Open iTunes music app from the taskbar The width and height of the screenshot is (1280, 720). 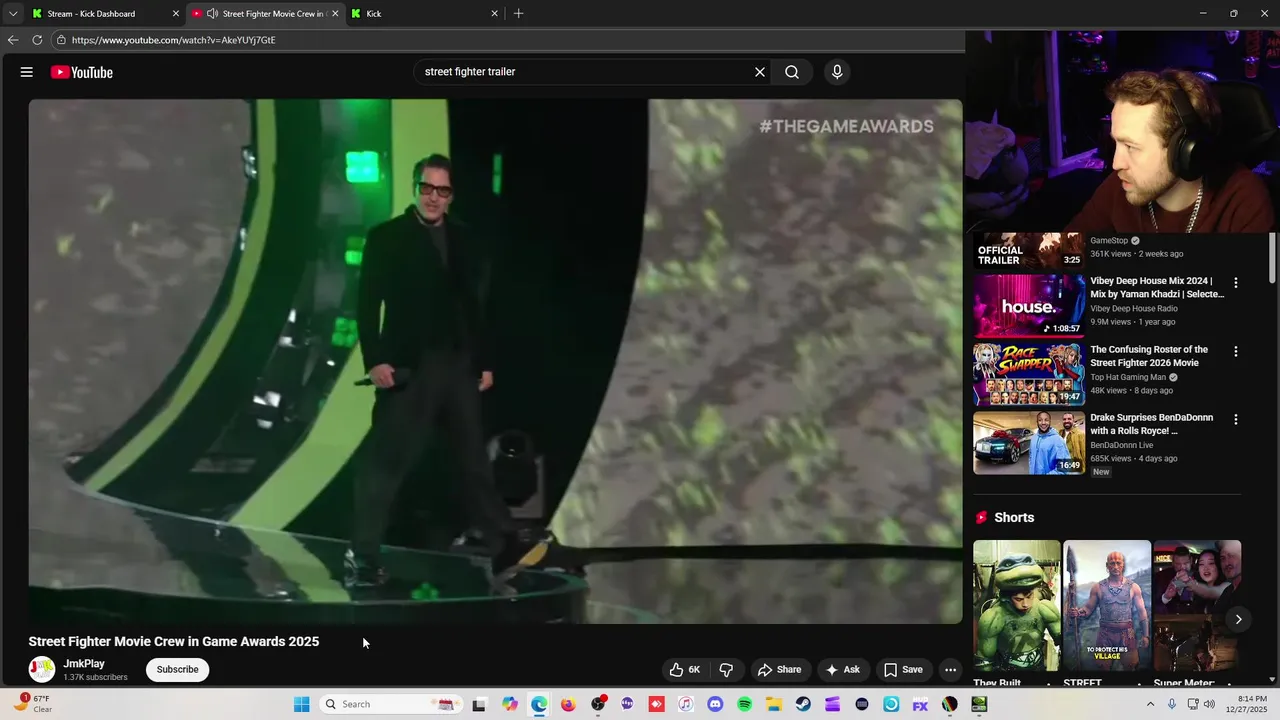pyautogui.click(x=685, y=704)
